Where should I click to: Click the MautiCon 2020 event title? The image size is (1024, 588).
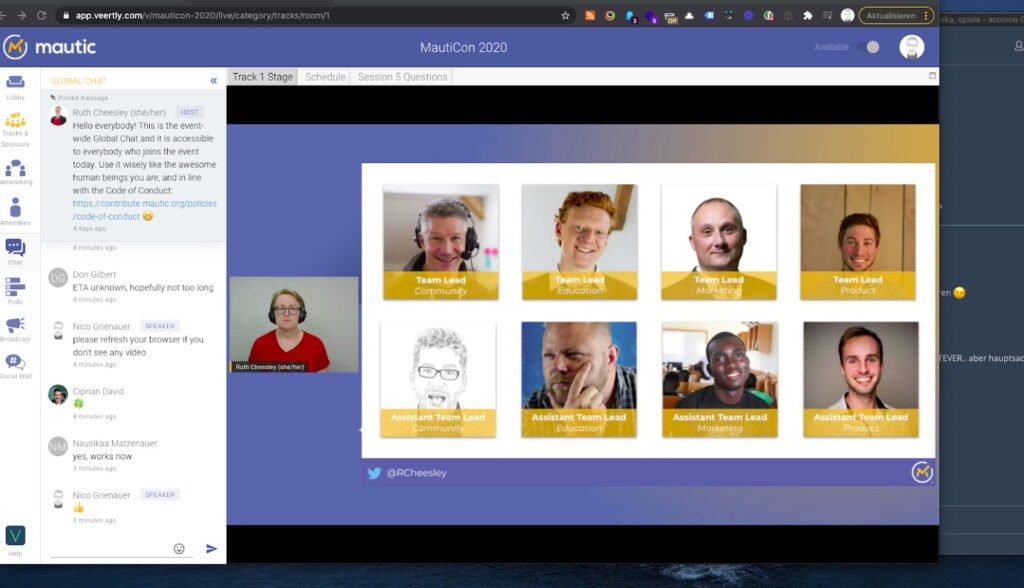click(463, 47)
